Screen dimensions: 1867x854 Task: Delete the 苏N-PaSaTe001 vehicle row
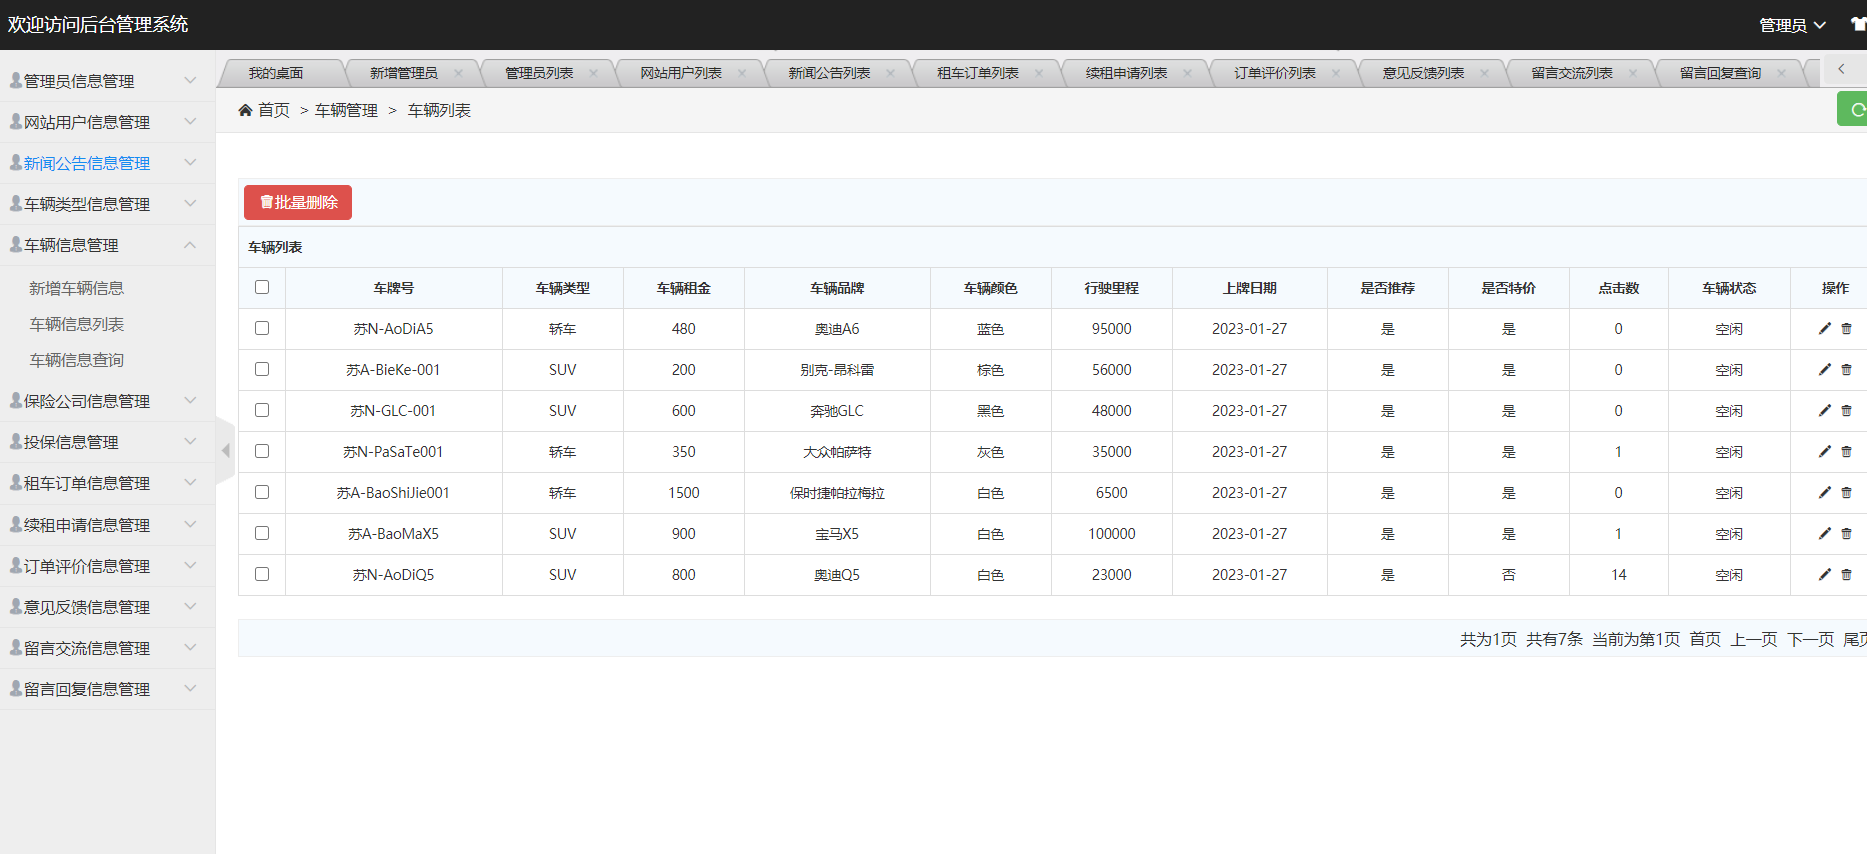pyautogui.click(x=1846, y=451)
